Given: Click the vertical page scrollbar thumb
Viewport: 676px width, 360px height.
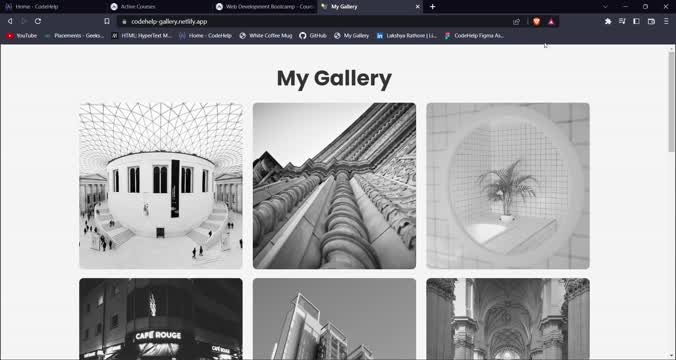Looking at the screenshot, I should 671,102.
